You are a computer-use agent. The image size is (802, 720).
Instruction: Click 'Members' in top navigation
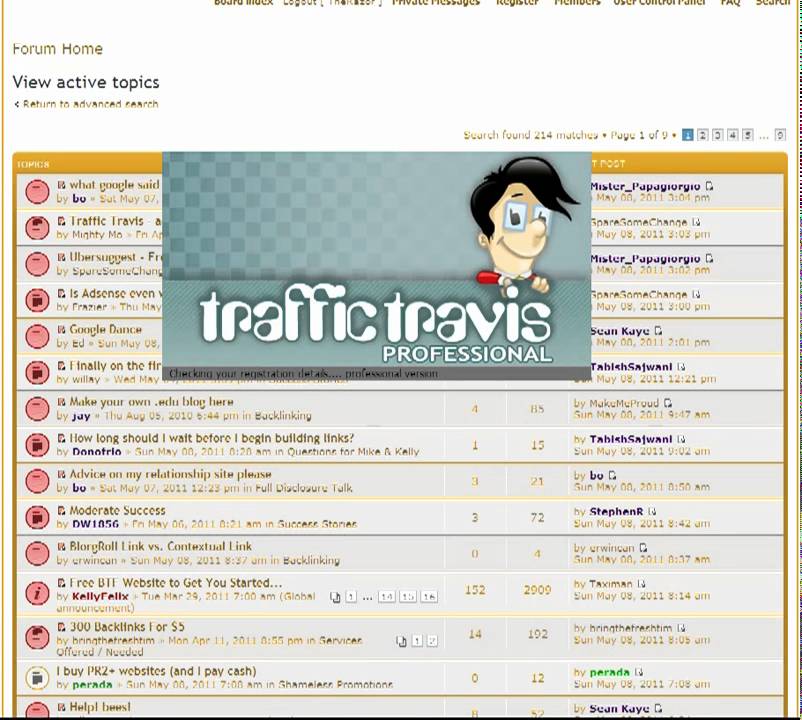tap(577, 3)
